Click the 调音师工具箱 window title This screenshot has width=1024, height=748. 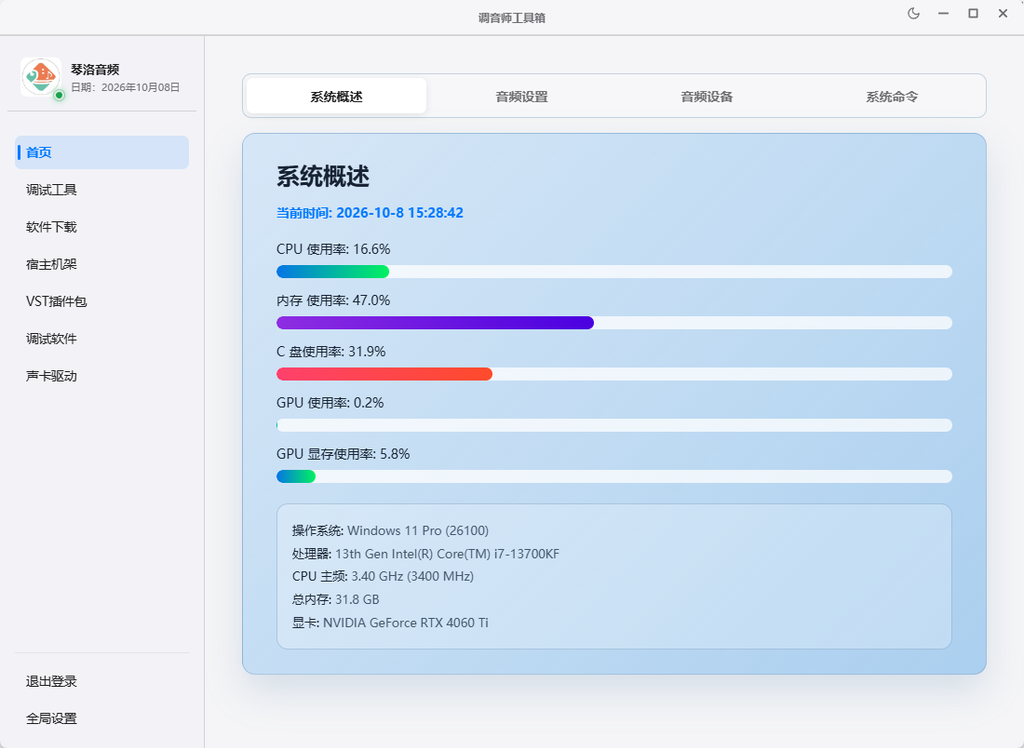coord(511,18)
